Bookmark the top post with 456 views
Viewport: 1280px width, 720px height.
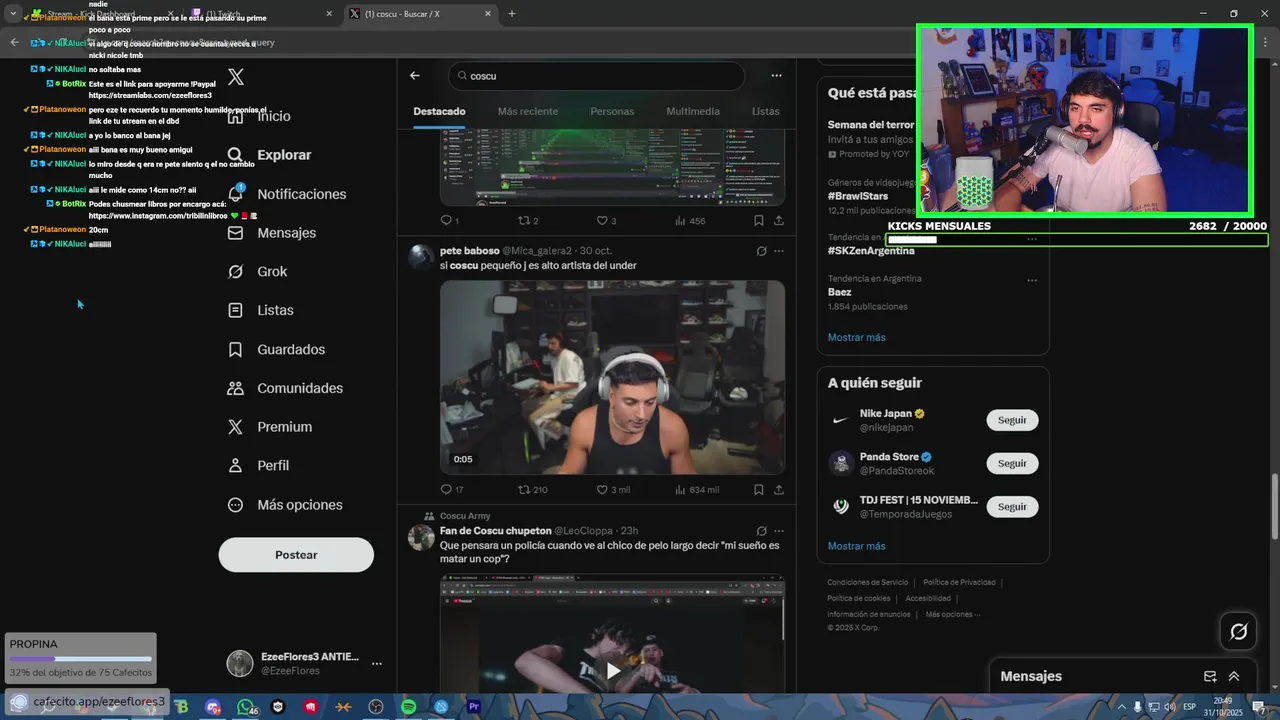point(759,221)
